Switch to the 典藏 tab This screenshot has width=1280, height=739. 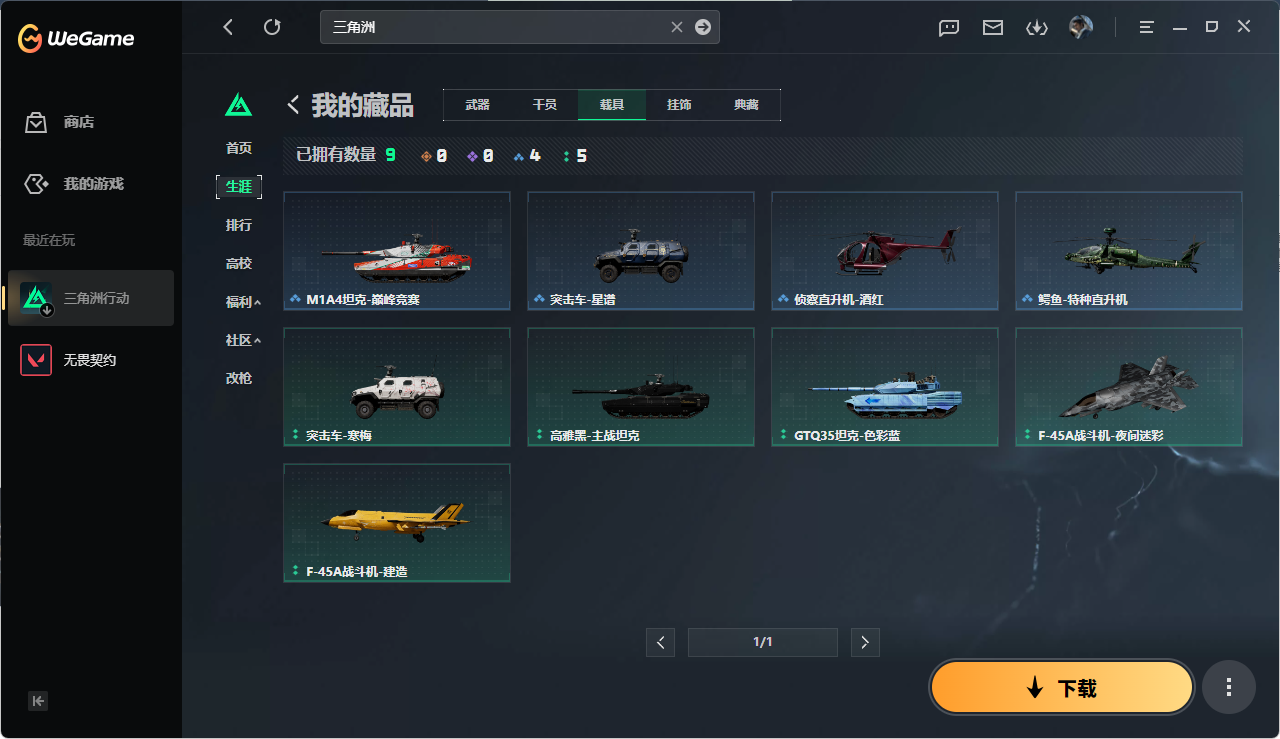click(x=746, y=105)
